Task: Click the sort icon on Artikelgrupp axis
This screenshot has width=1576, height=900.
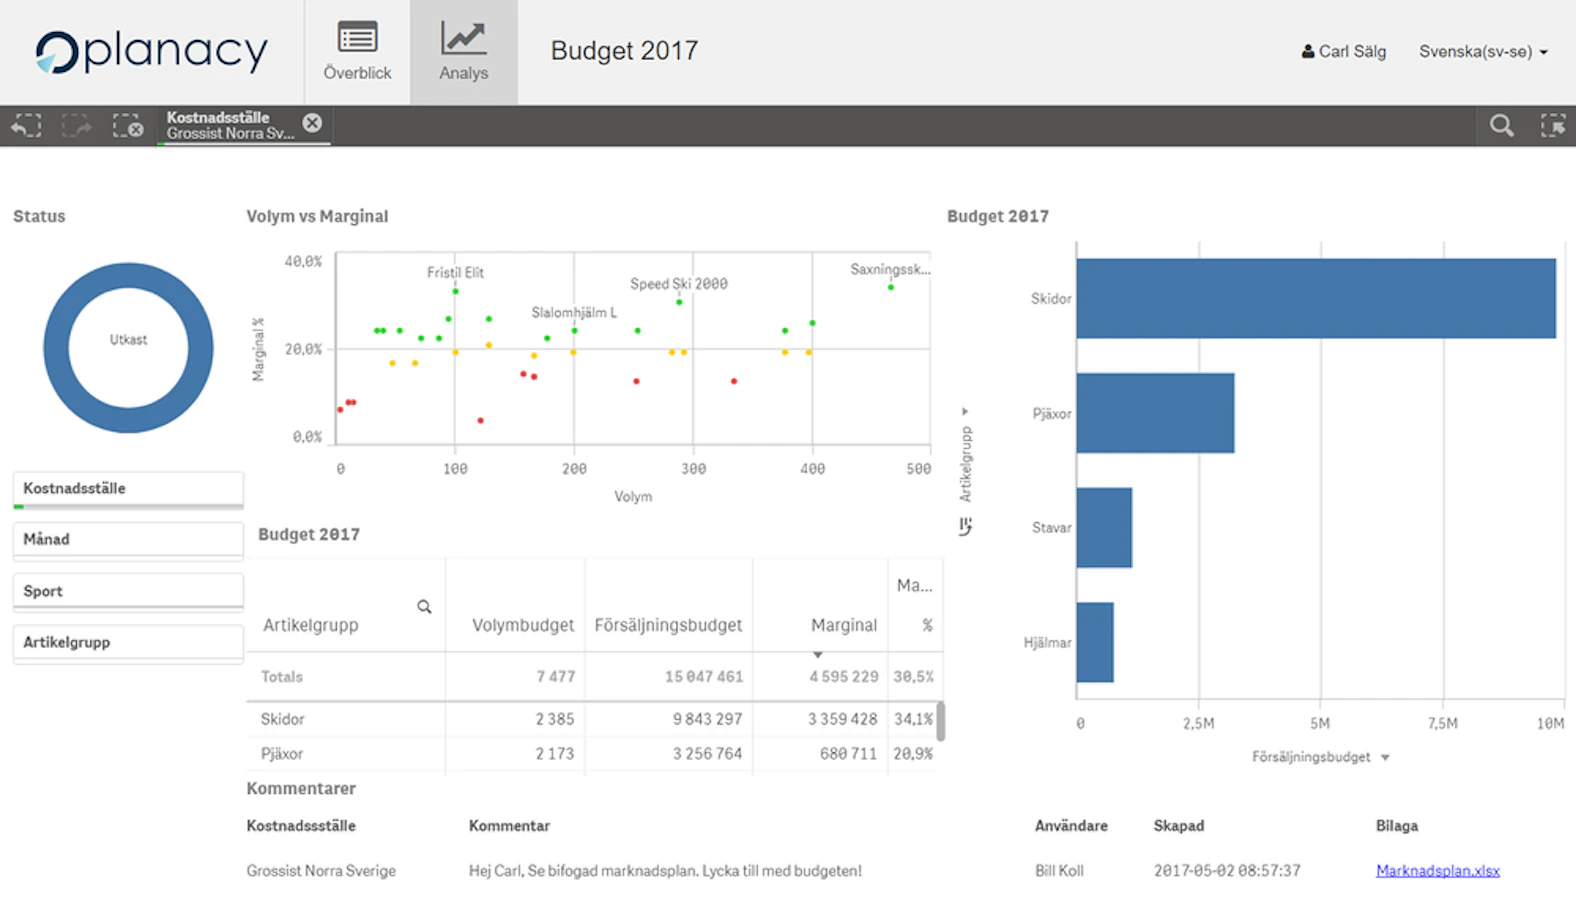Action: 965,526
